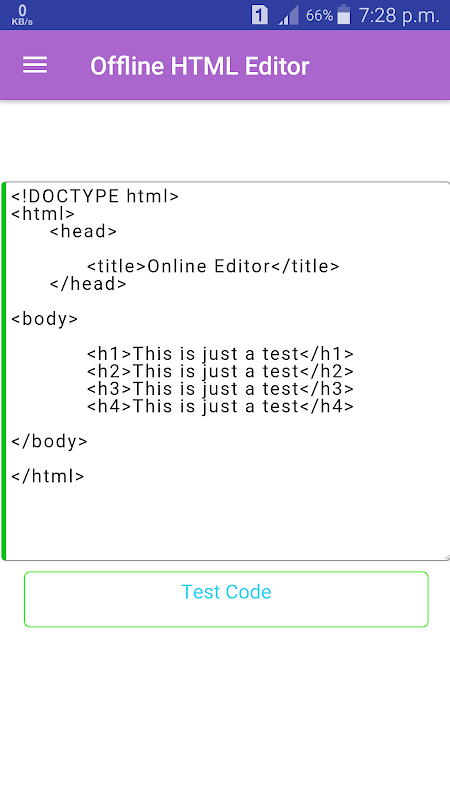The image size is (450, 800).
Task: Place cursor on the closing body tag
Action: 49,442
